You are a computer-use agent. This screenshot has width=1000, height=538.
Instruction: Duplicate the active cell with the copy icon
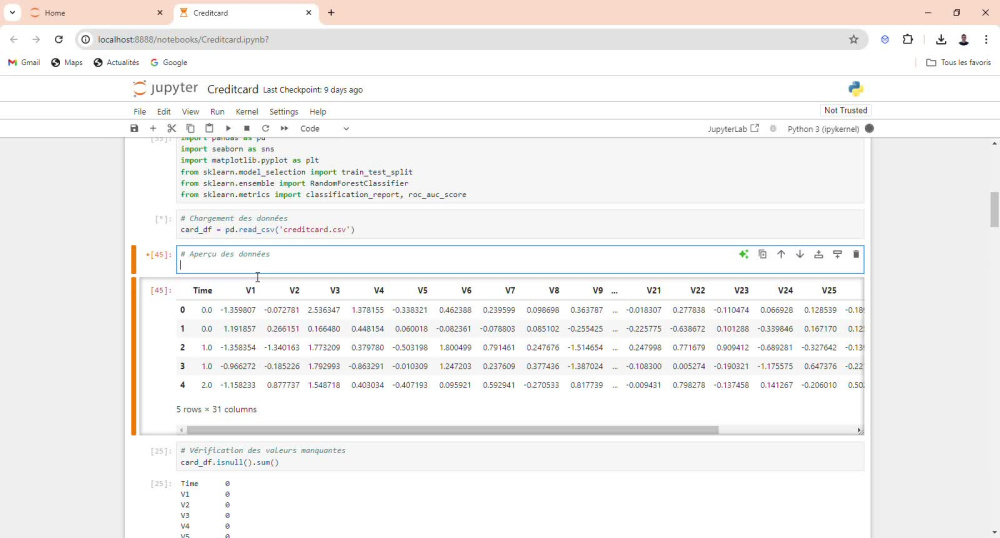click(x=762, y=254)
